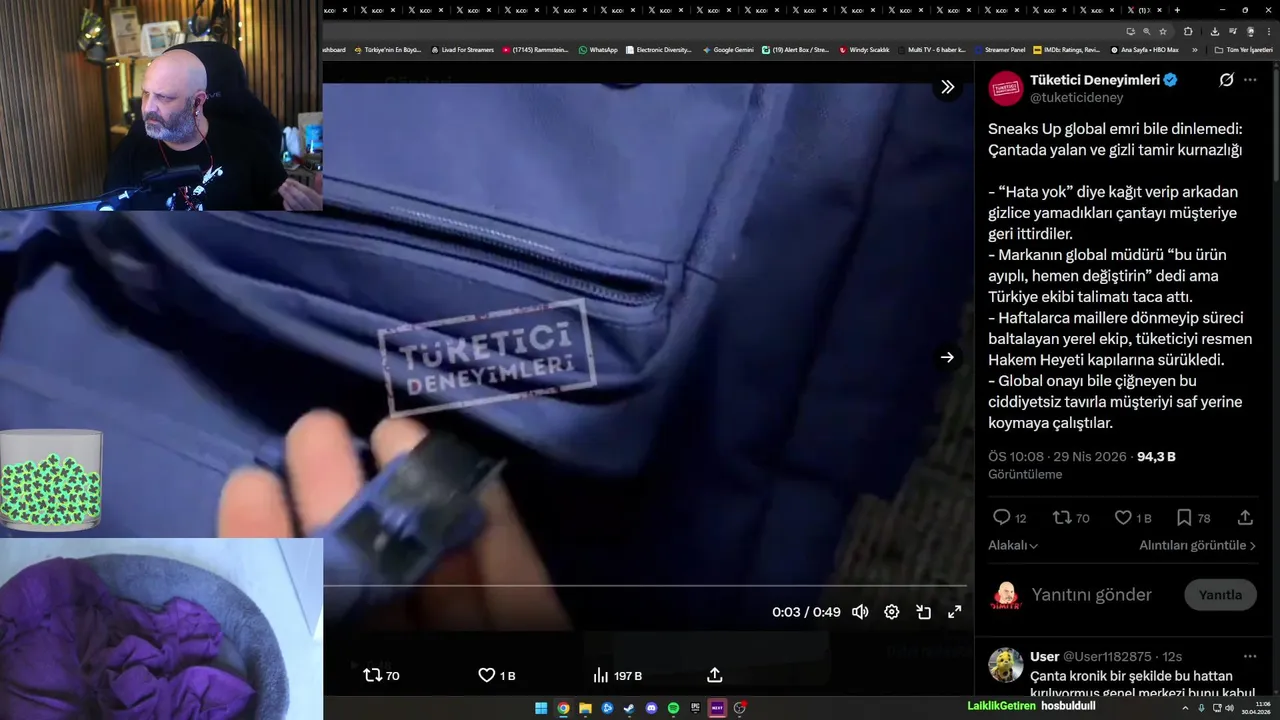Screen dimensions: 1280x720
Task: Open Streamer Panel bookmark
Action: [x=1000, y=49]
